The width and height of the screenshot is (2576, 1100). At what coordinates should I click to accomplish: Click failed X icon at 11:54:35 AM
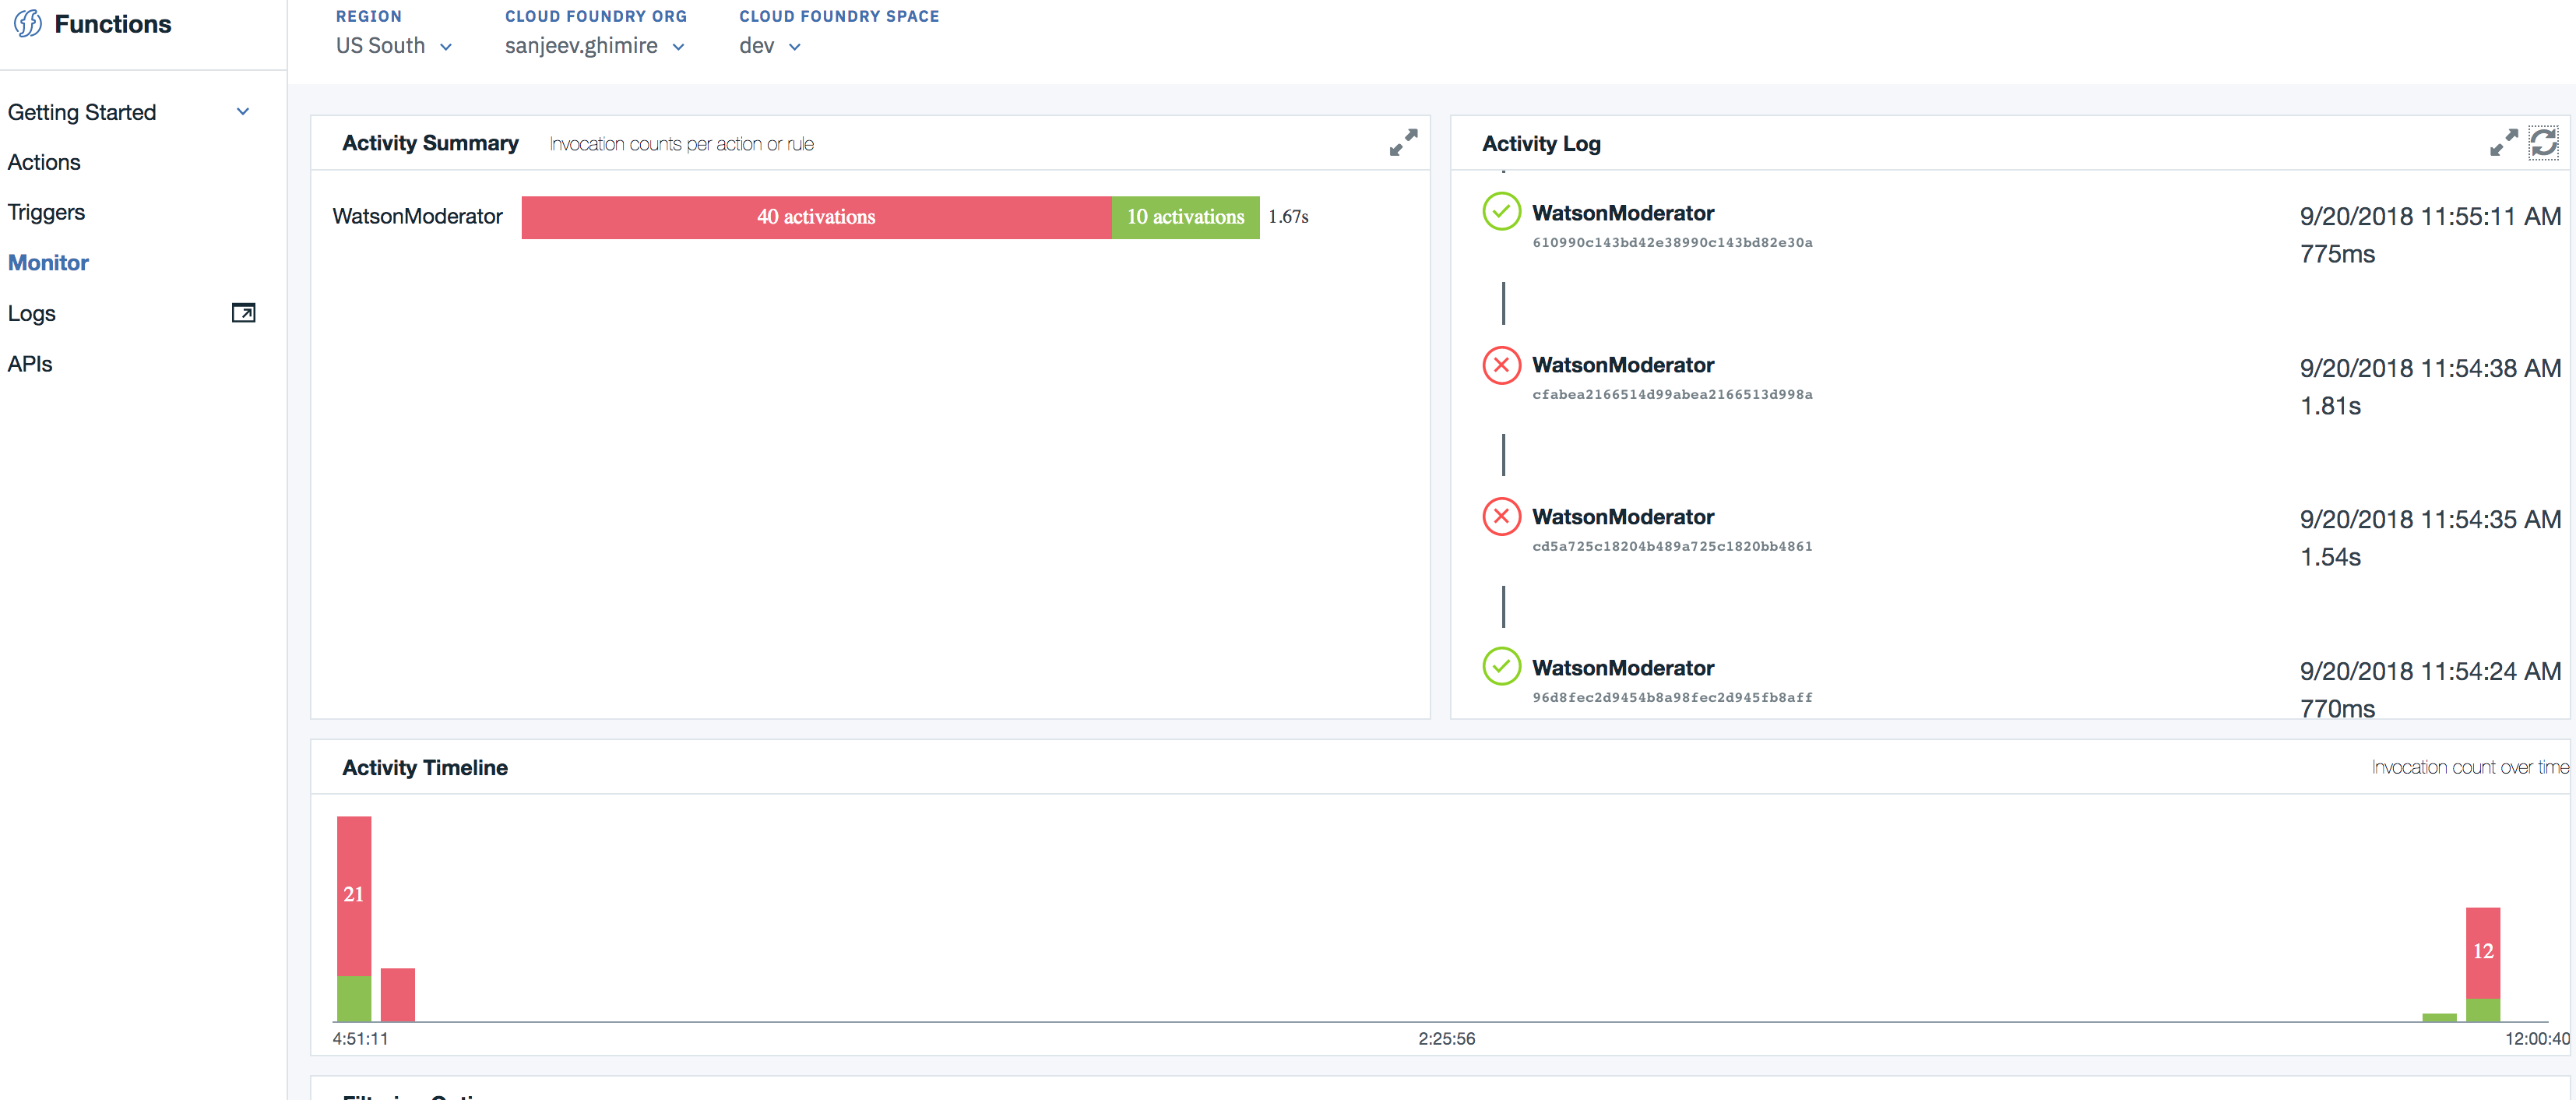pos(1501,517)
